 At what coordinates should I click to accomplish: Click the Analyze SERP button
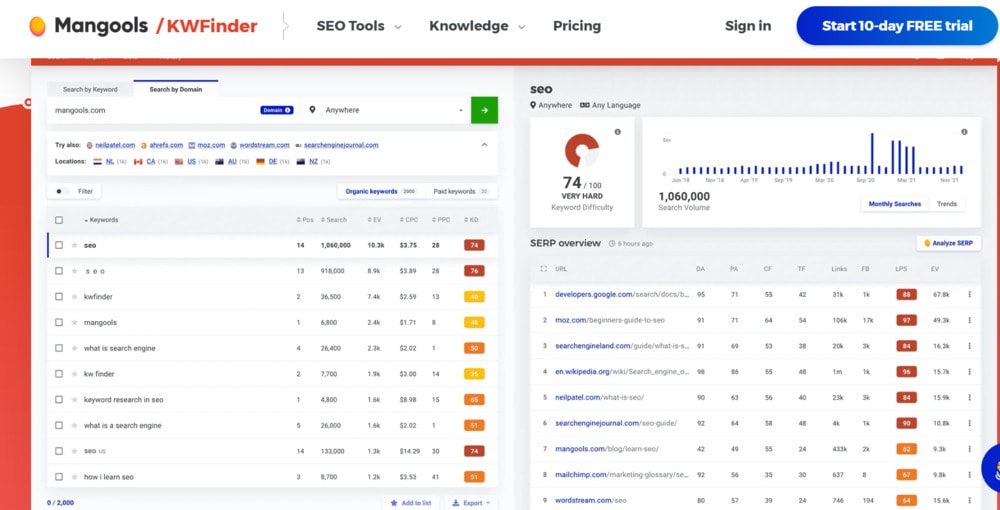pos(948,244)
